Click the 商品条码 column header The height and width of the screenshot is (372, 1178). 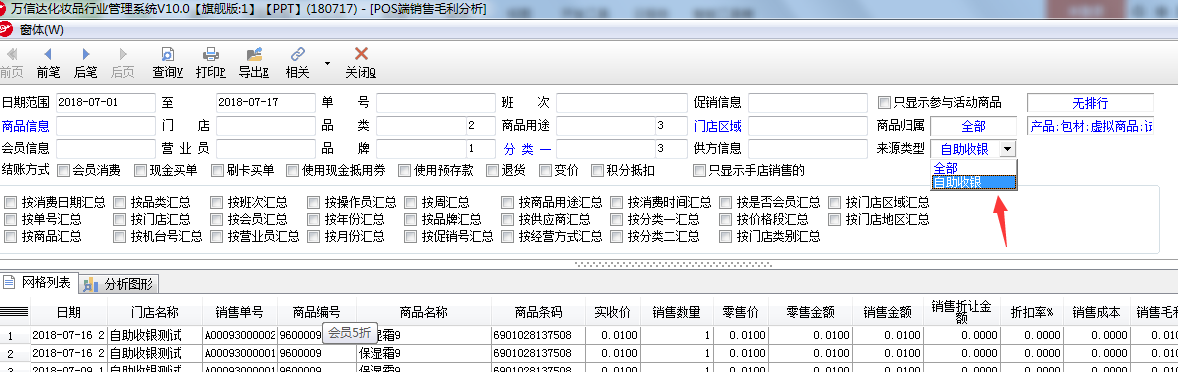538,312
